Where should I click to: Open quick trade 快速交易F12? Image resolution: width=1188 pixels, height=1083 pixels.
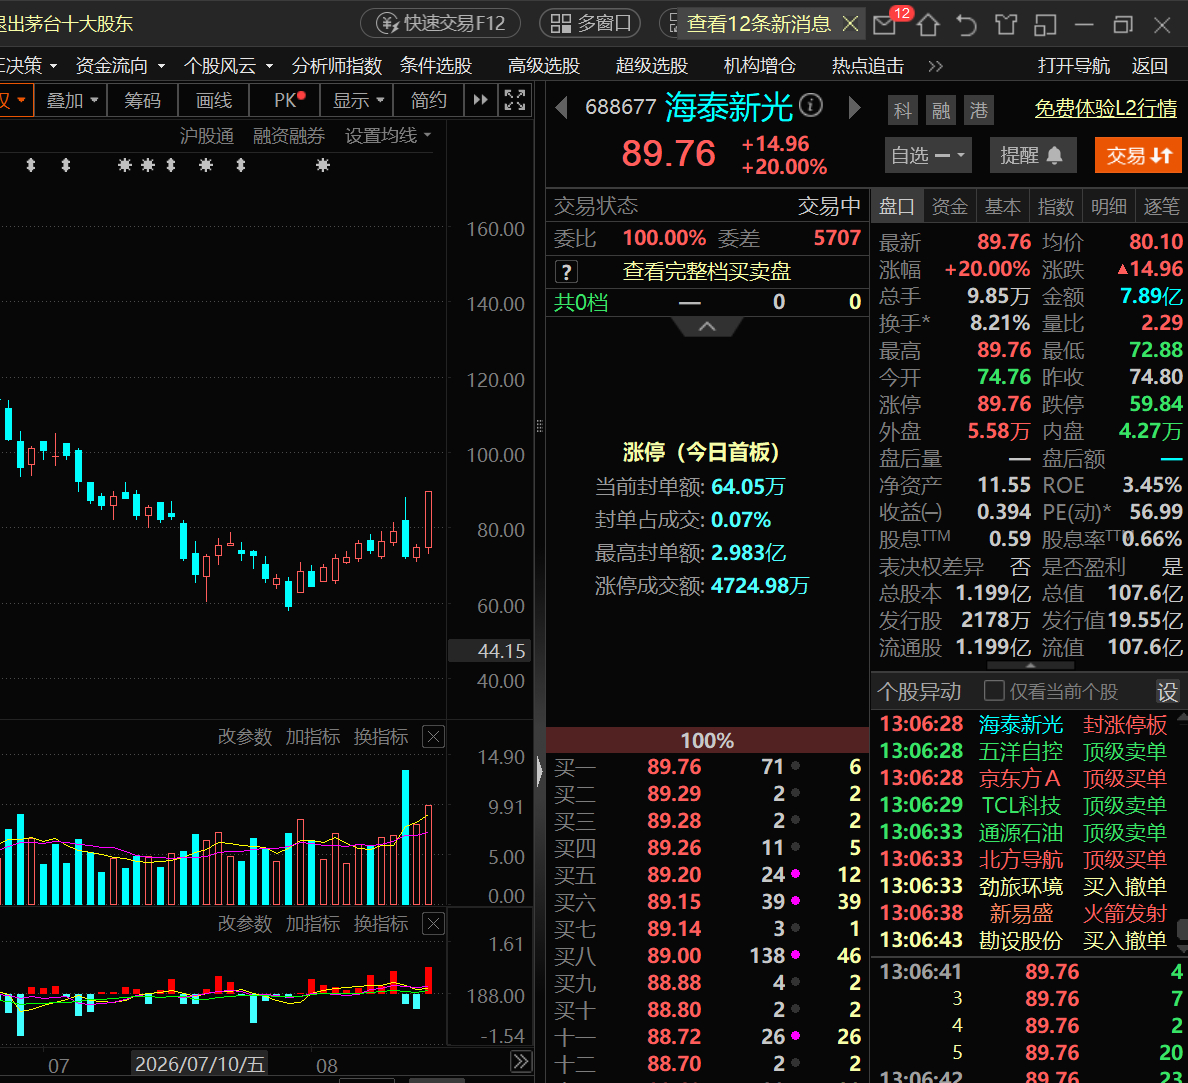(440, 23)
